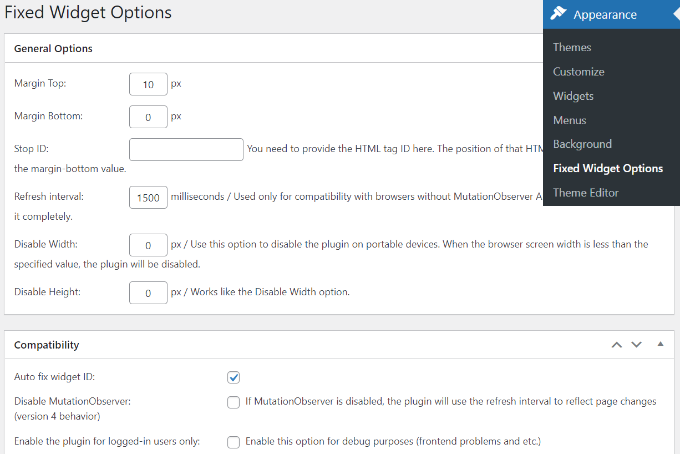Select Fixed Widget Options menu item

[x=607, y=169]
